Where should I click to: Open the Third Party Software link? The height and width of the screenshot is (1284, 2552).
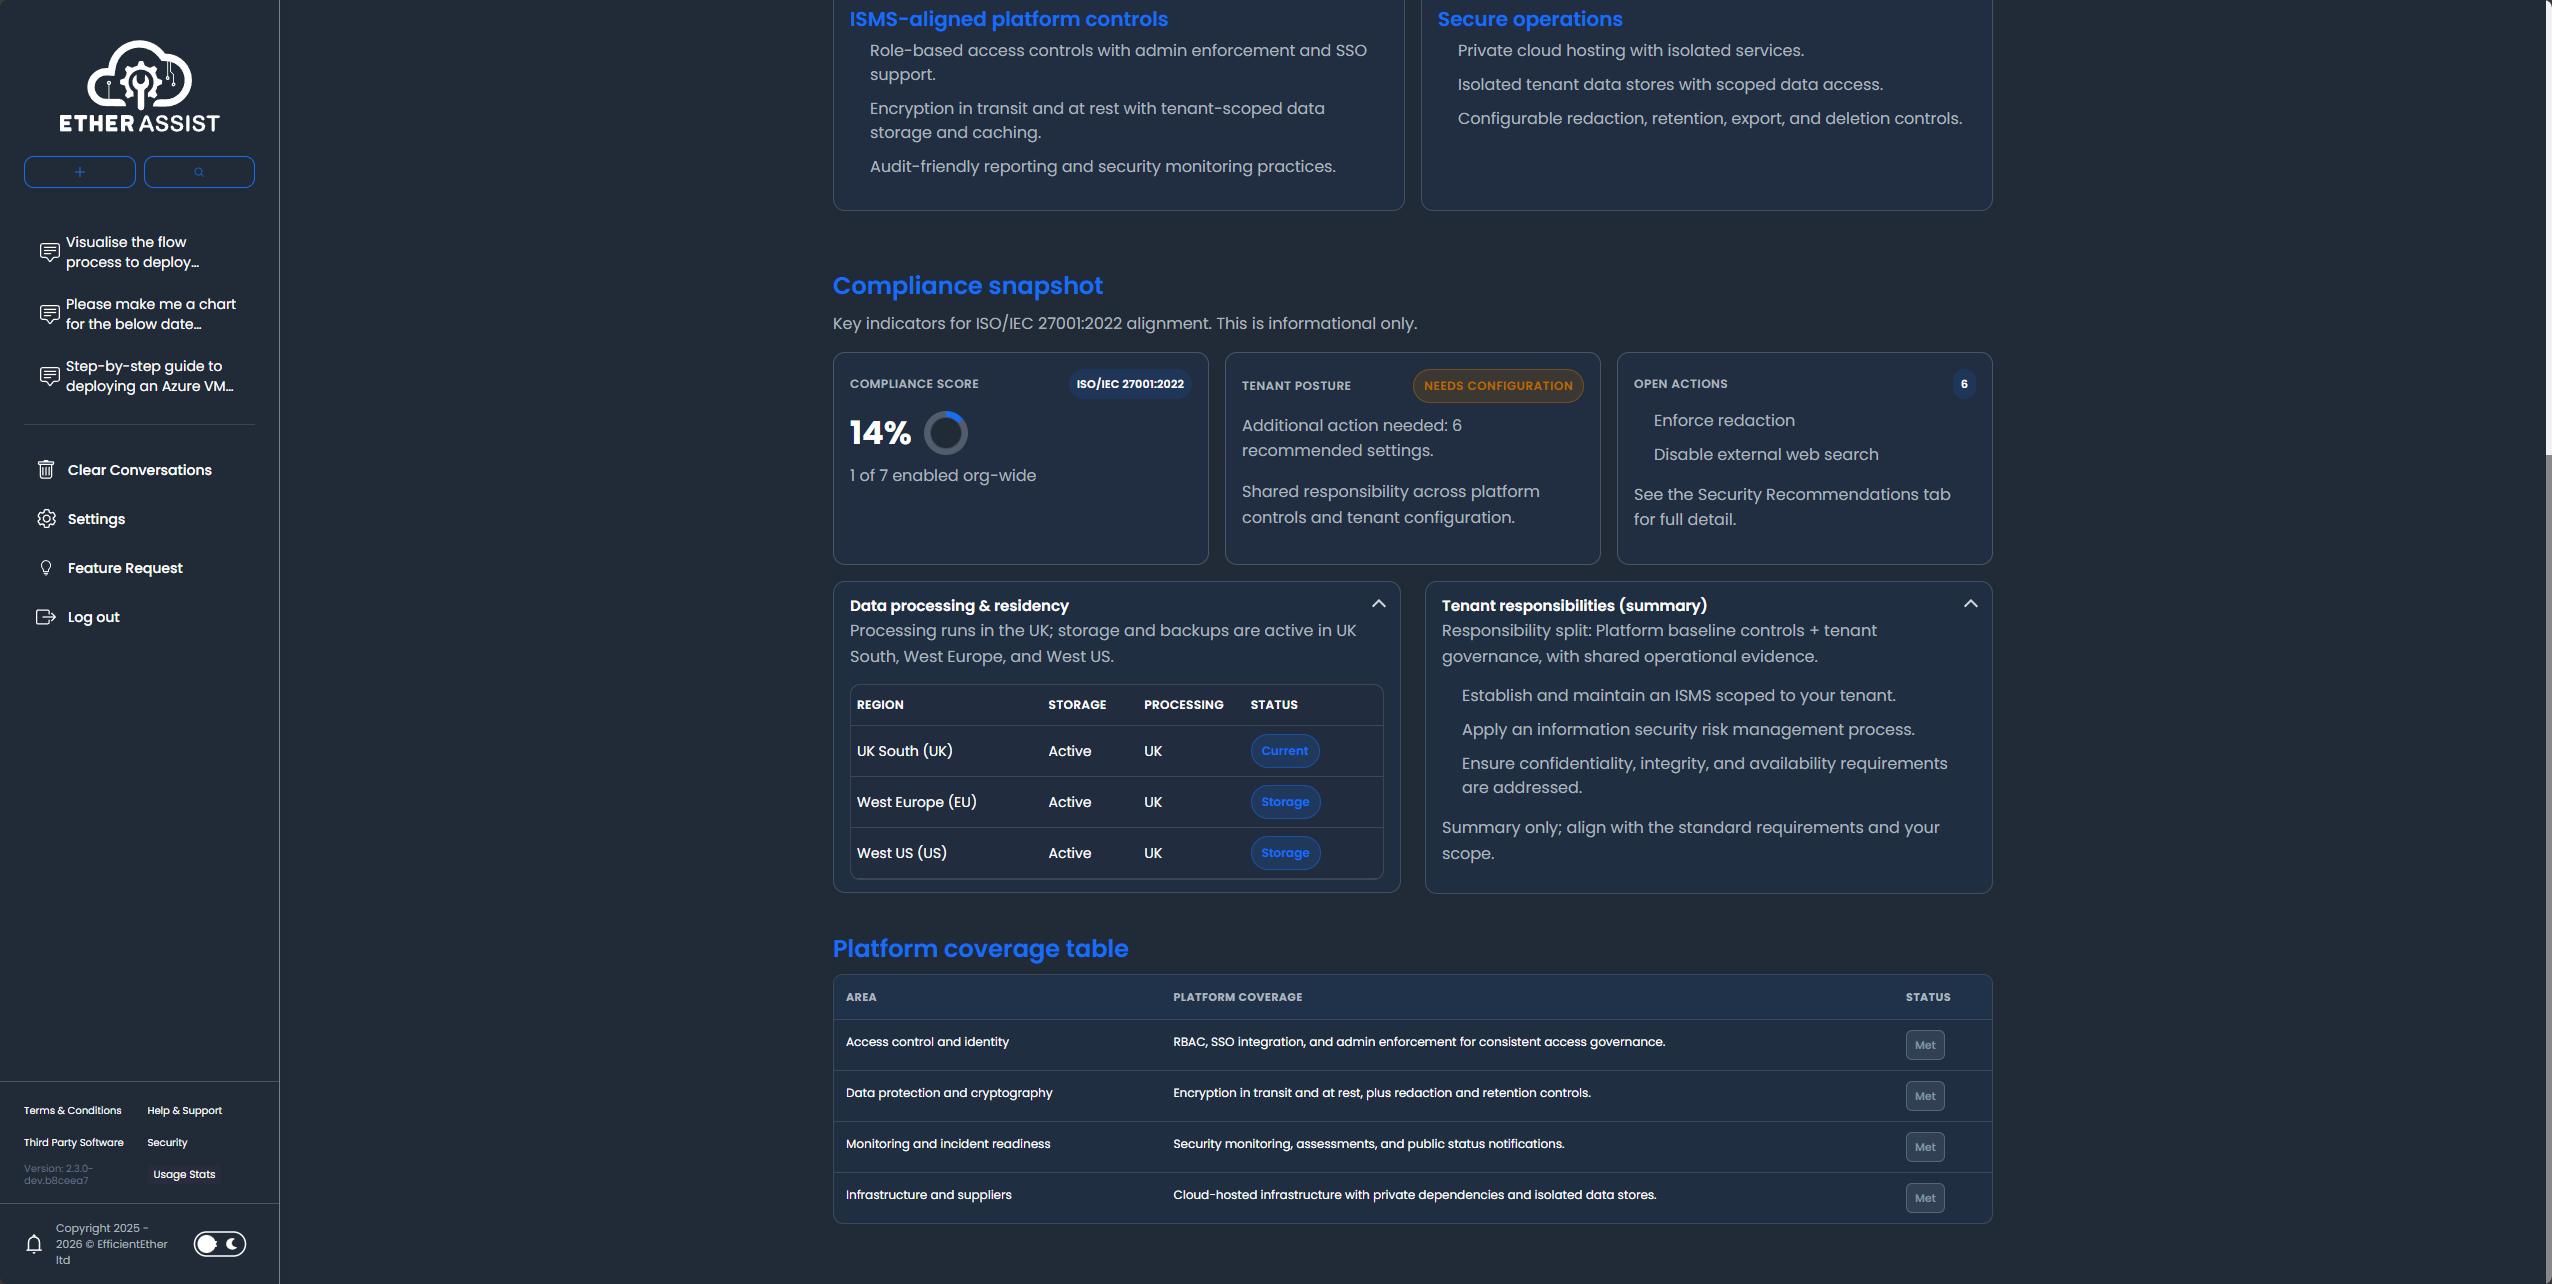tap(74, 1143)
